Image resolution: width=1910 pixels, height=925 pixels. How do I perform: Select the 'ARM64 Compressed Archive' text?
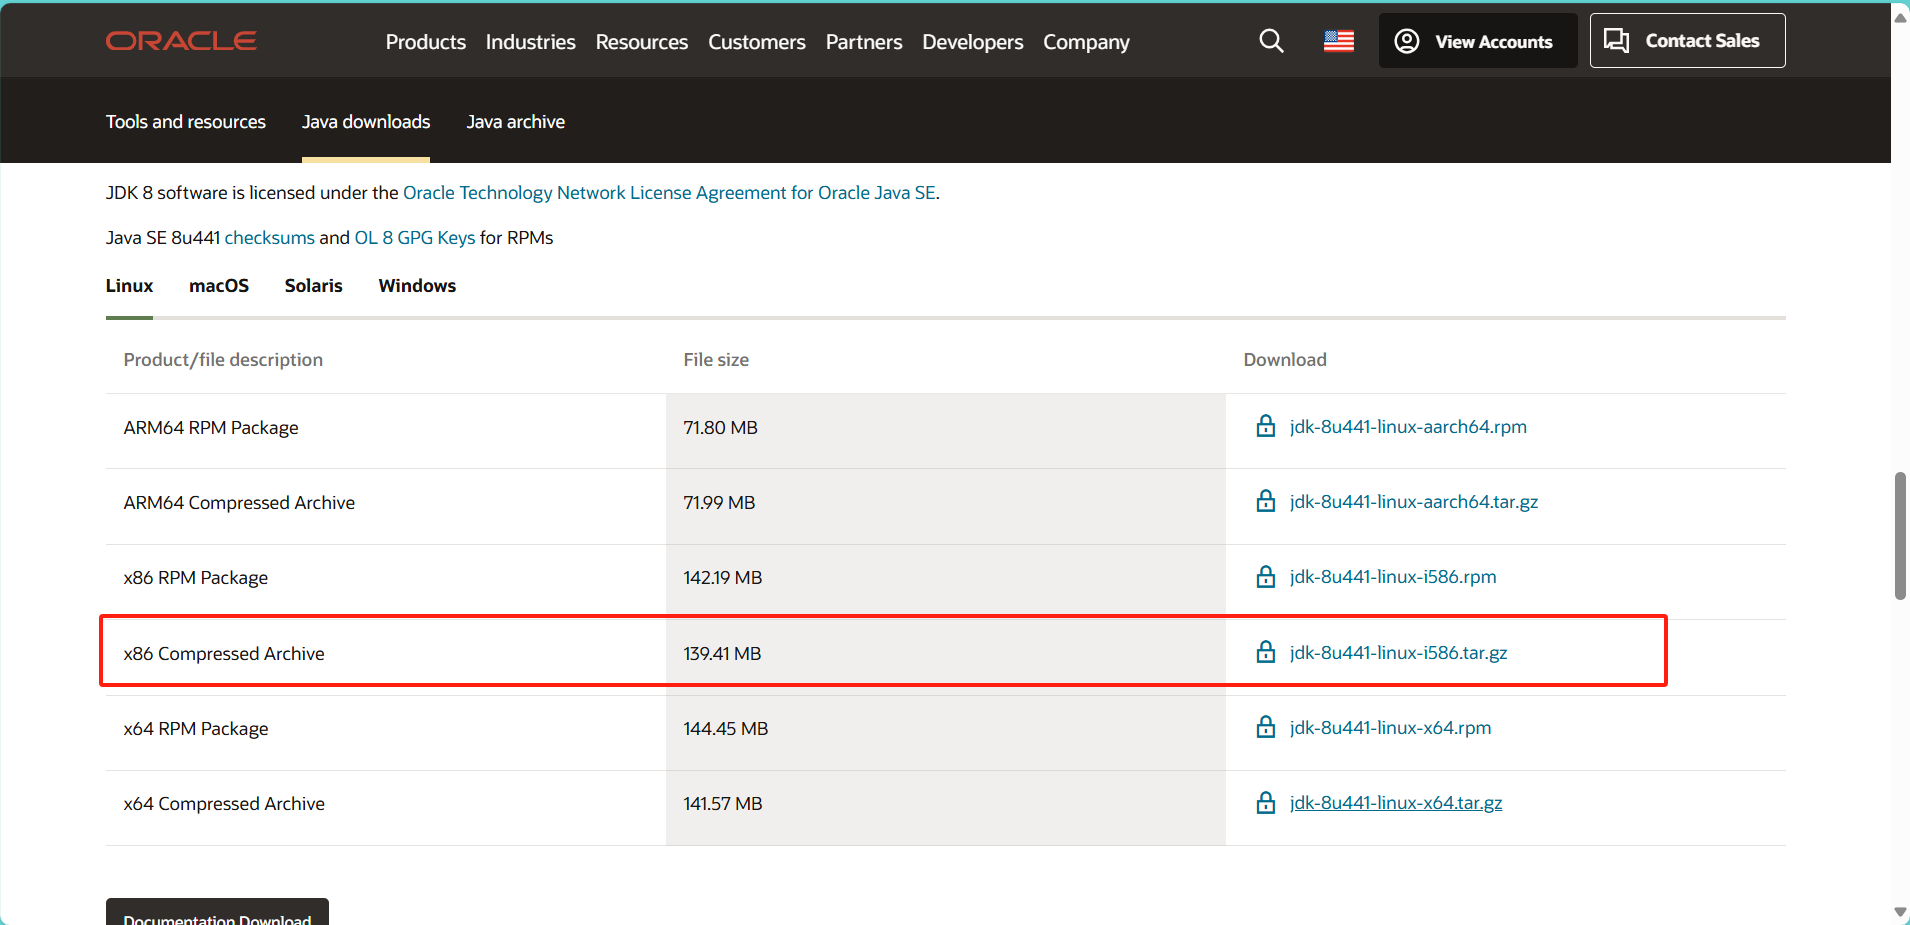(x=239, y=503)
